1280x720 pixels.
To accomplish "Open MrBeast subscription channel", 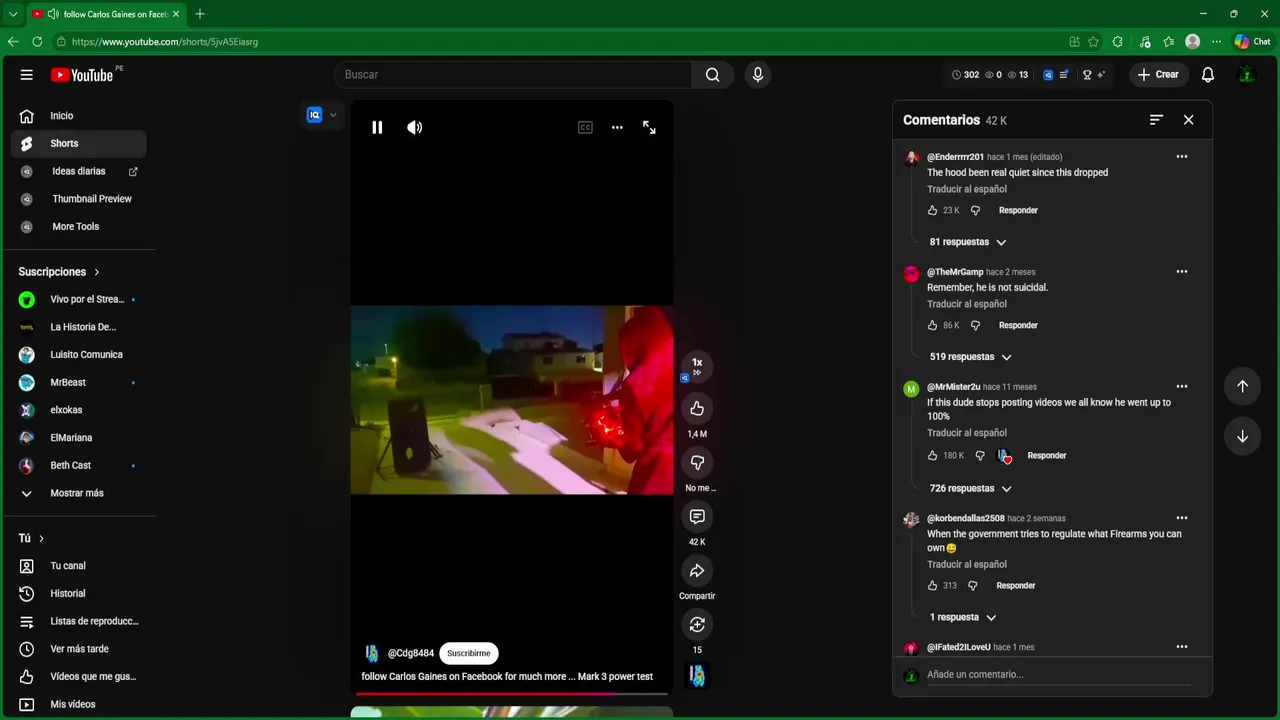I will [x=79, y=383].
